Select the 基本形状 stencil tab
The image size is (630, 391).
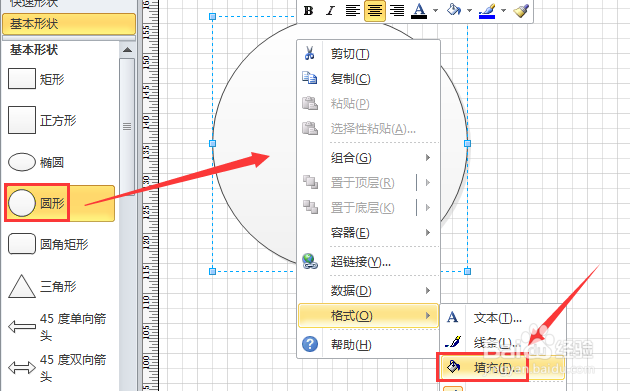point(69,24)
